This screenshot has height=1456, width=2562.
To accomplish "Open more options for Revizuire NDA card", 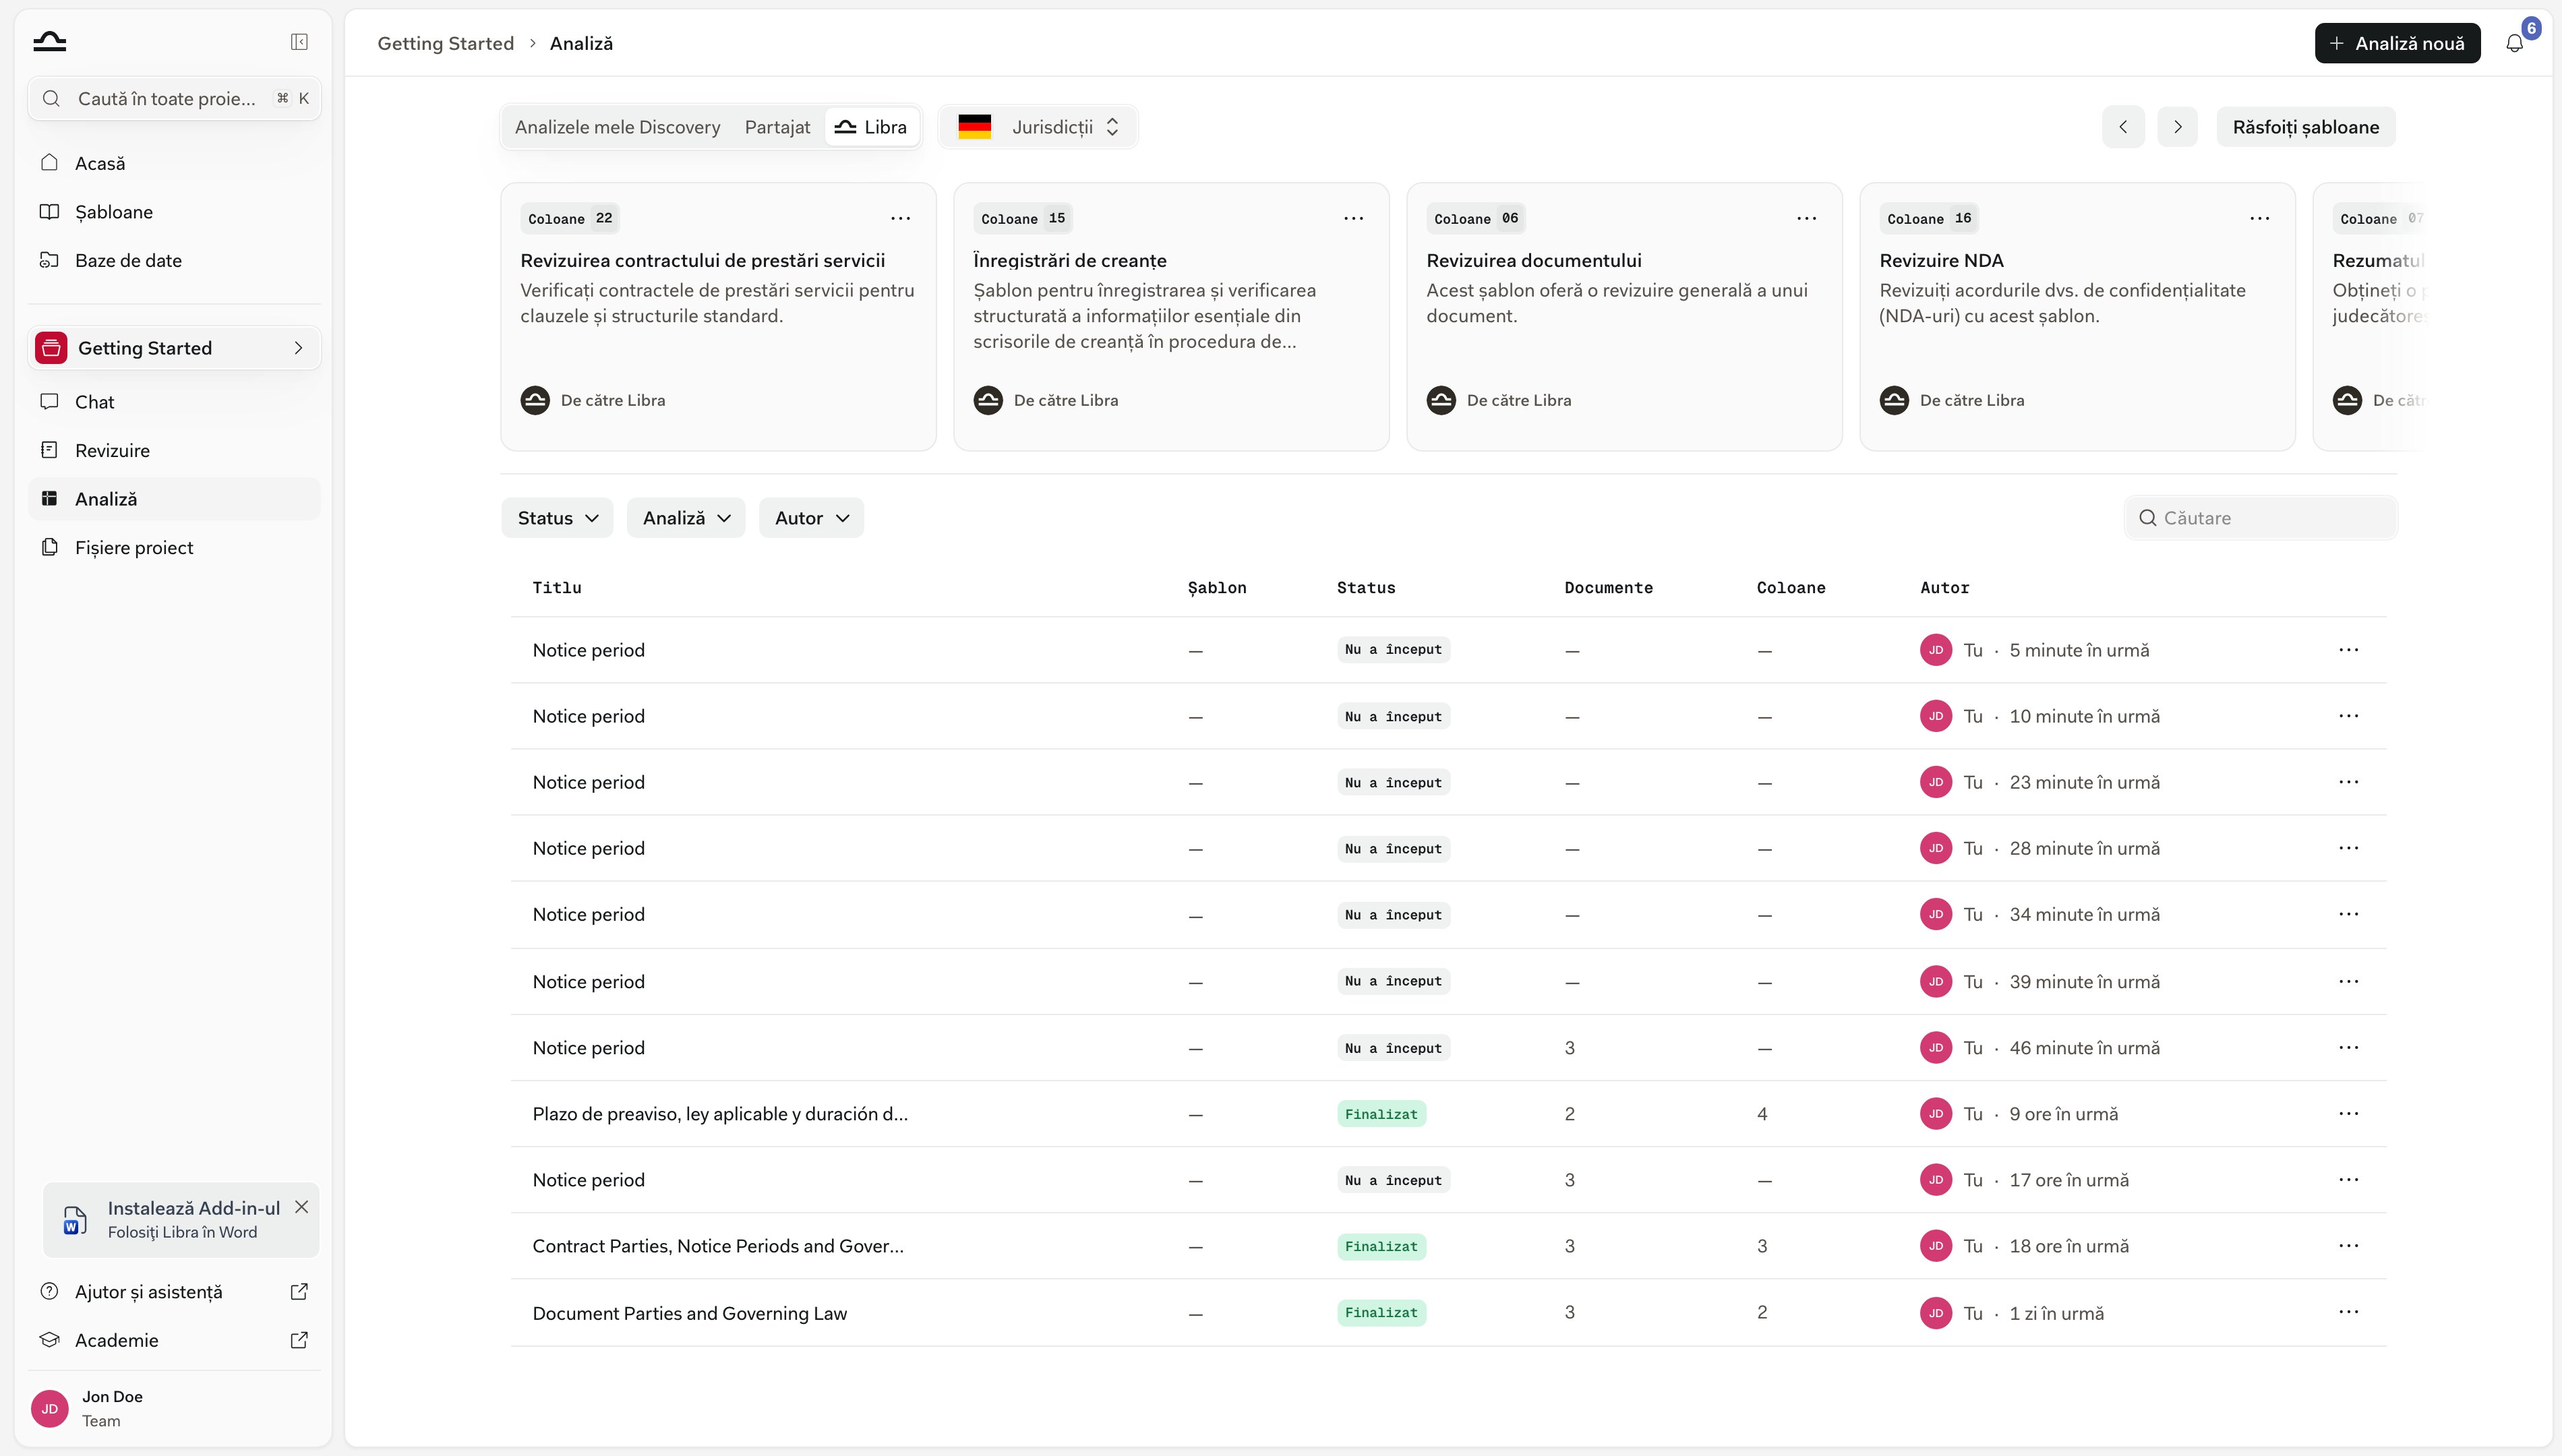I will (x=2259, y=218).
